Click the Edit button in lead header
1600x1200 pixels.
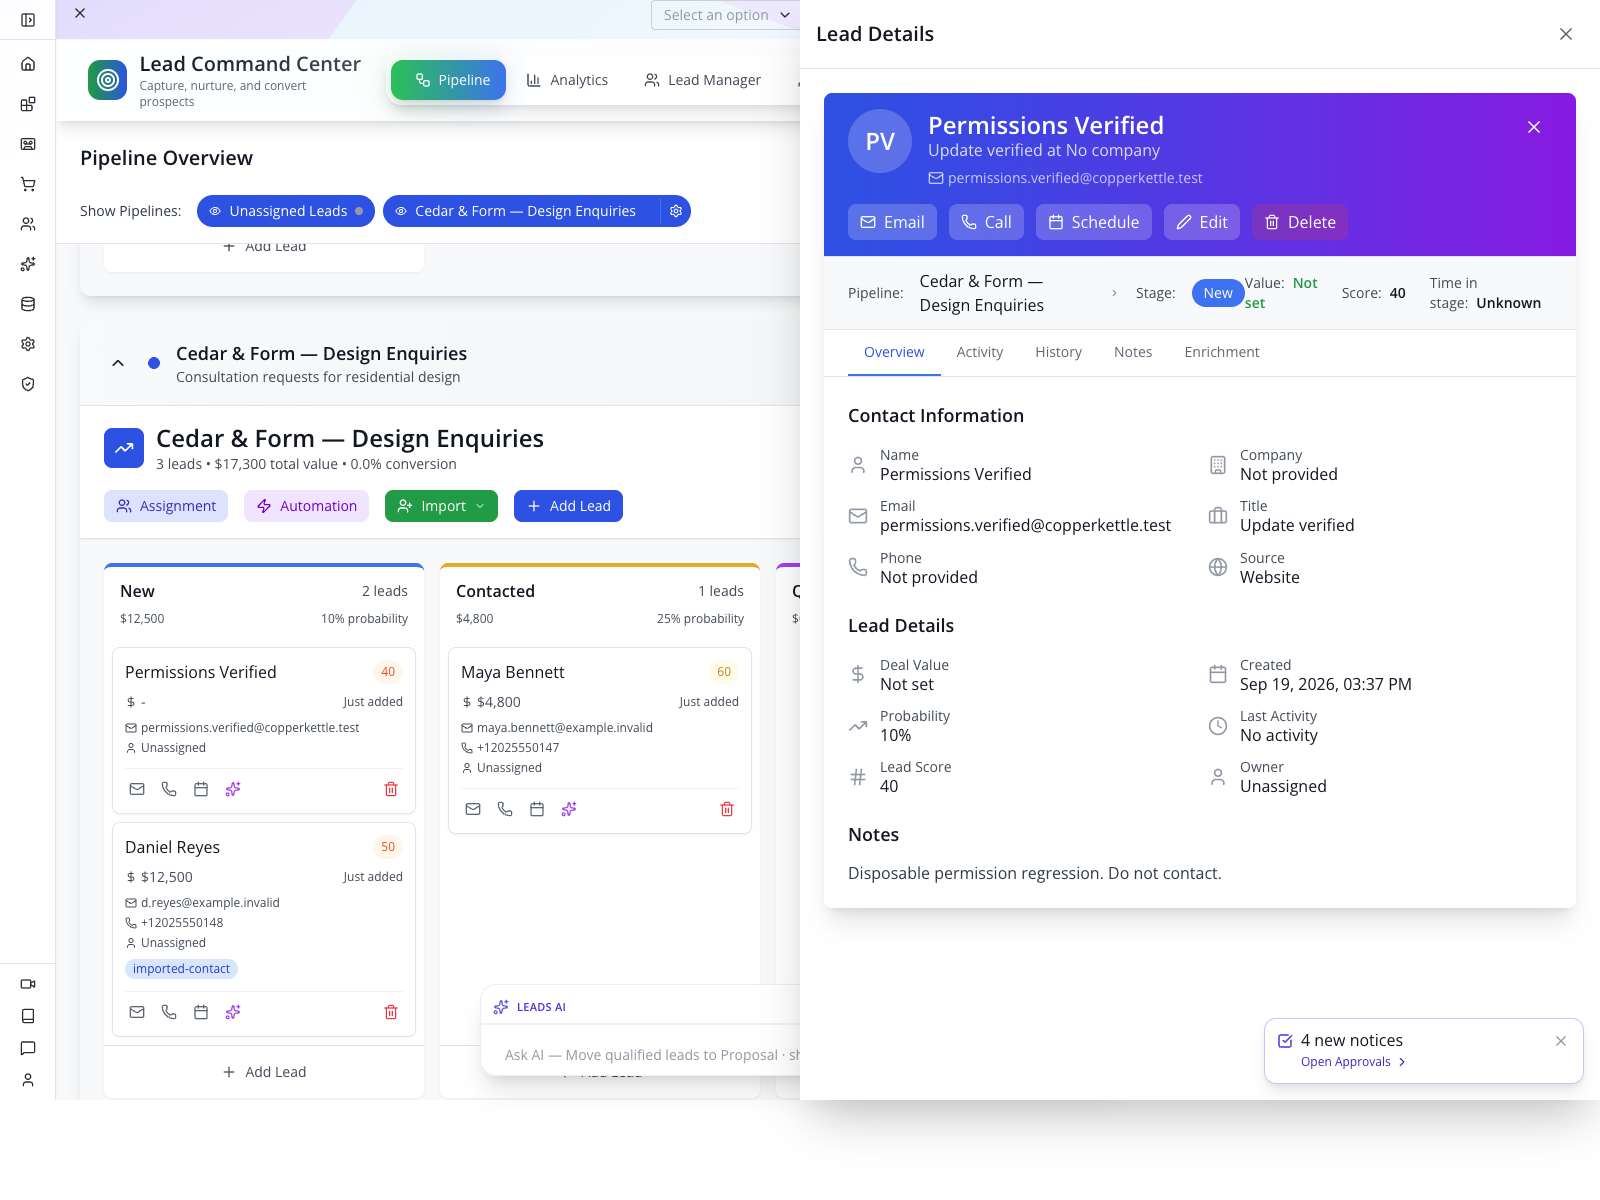[x=1202, y=222]
